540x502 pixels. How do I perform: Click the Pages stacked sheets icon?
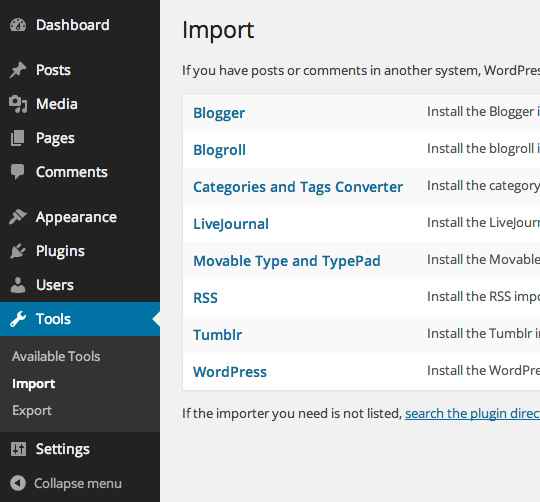tap(18, 138)
